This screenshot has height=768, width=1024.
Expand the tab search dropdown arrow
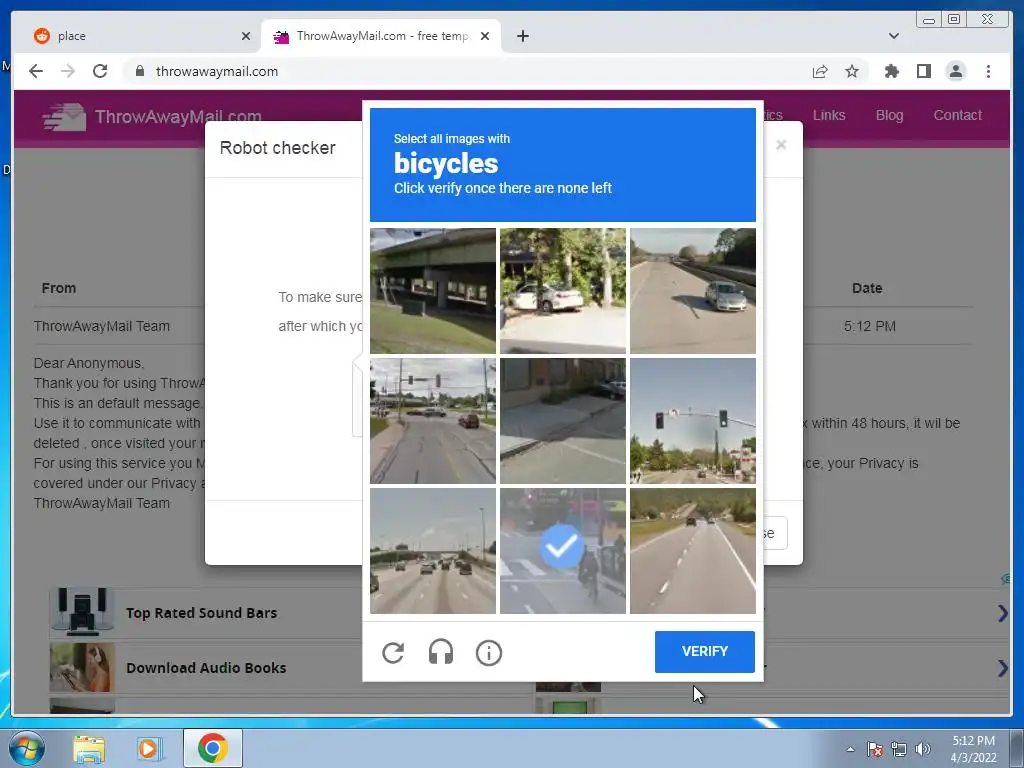tap(893, 36)
